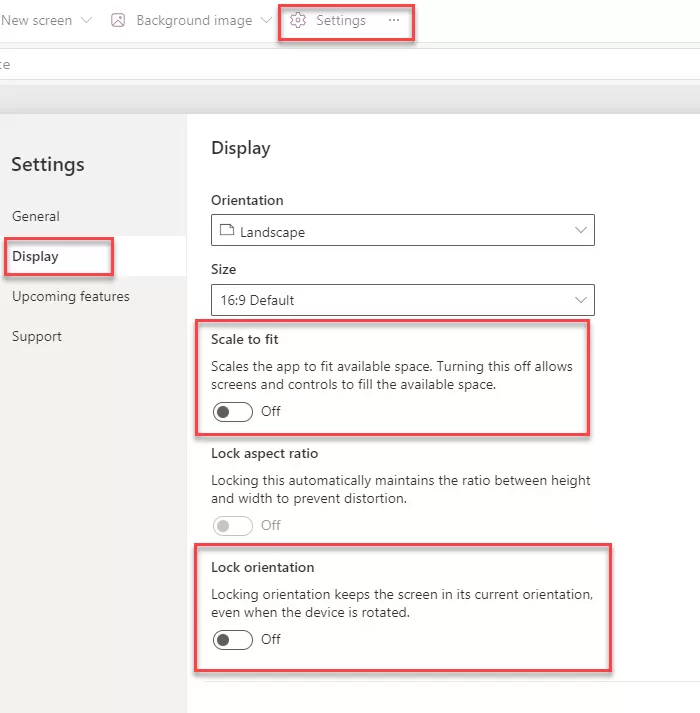Open the Background image dropdown arrow
The image size is (700, 713).
265,20
